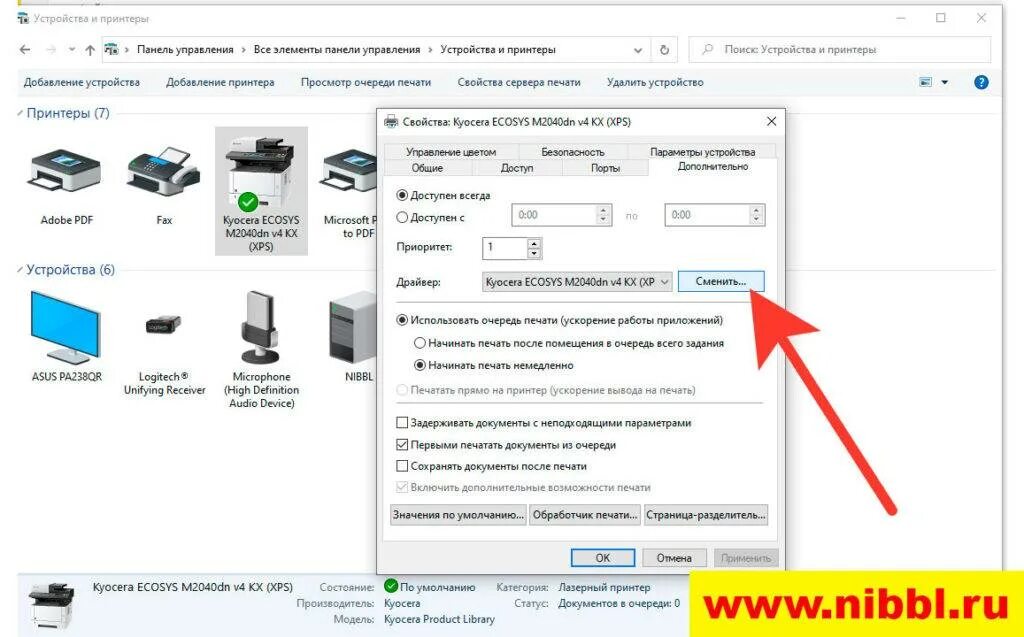Click Добавление устройства in the toolbar
The width and height of the screenshot is (1024, 637).
point(82,82)
